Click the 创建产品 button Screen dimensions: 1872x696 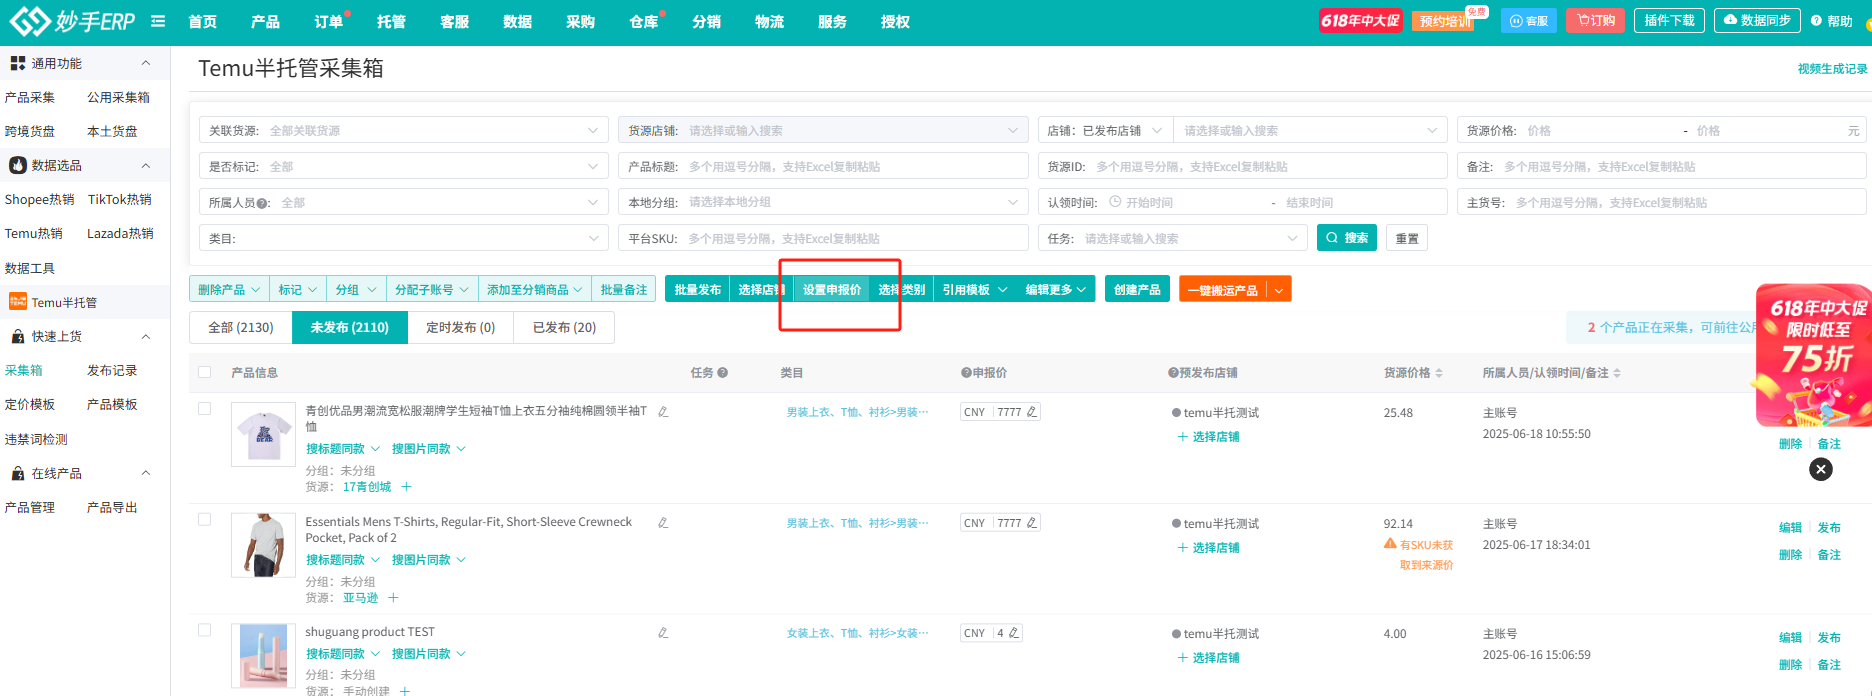pyautogui.click(x=1137, y=289)
